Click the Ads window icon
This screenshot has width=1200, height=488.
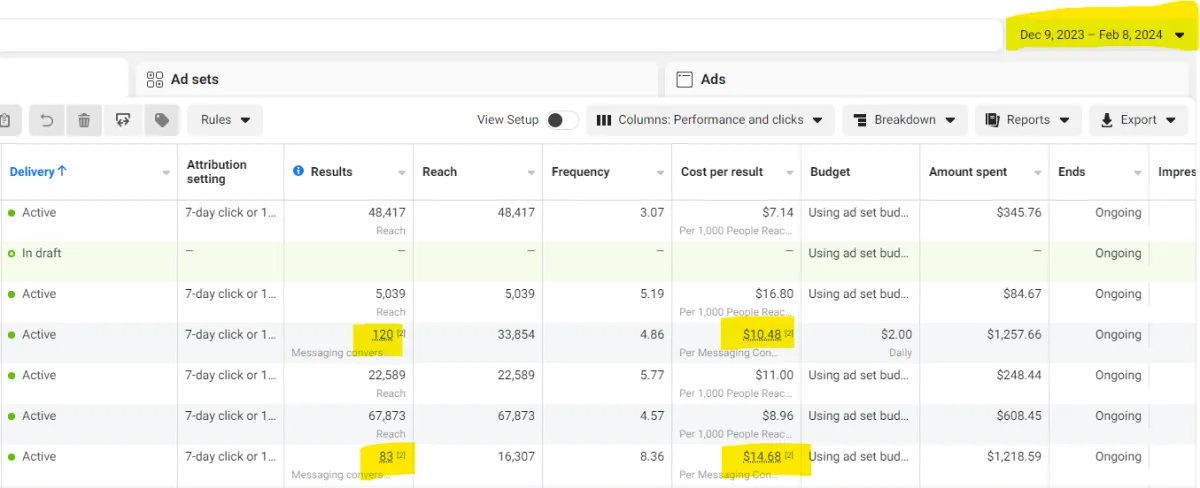pyautogui.click(x=685, y=79)
